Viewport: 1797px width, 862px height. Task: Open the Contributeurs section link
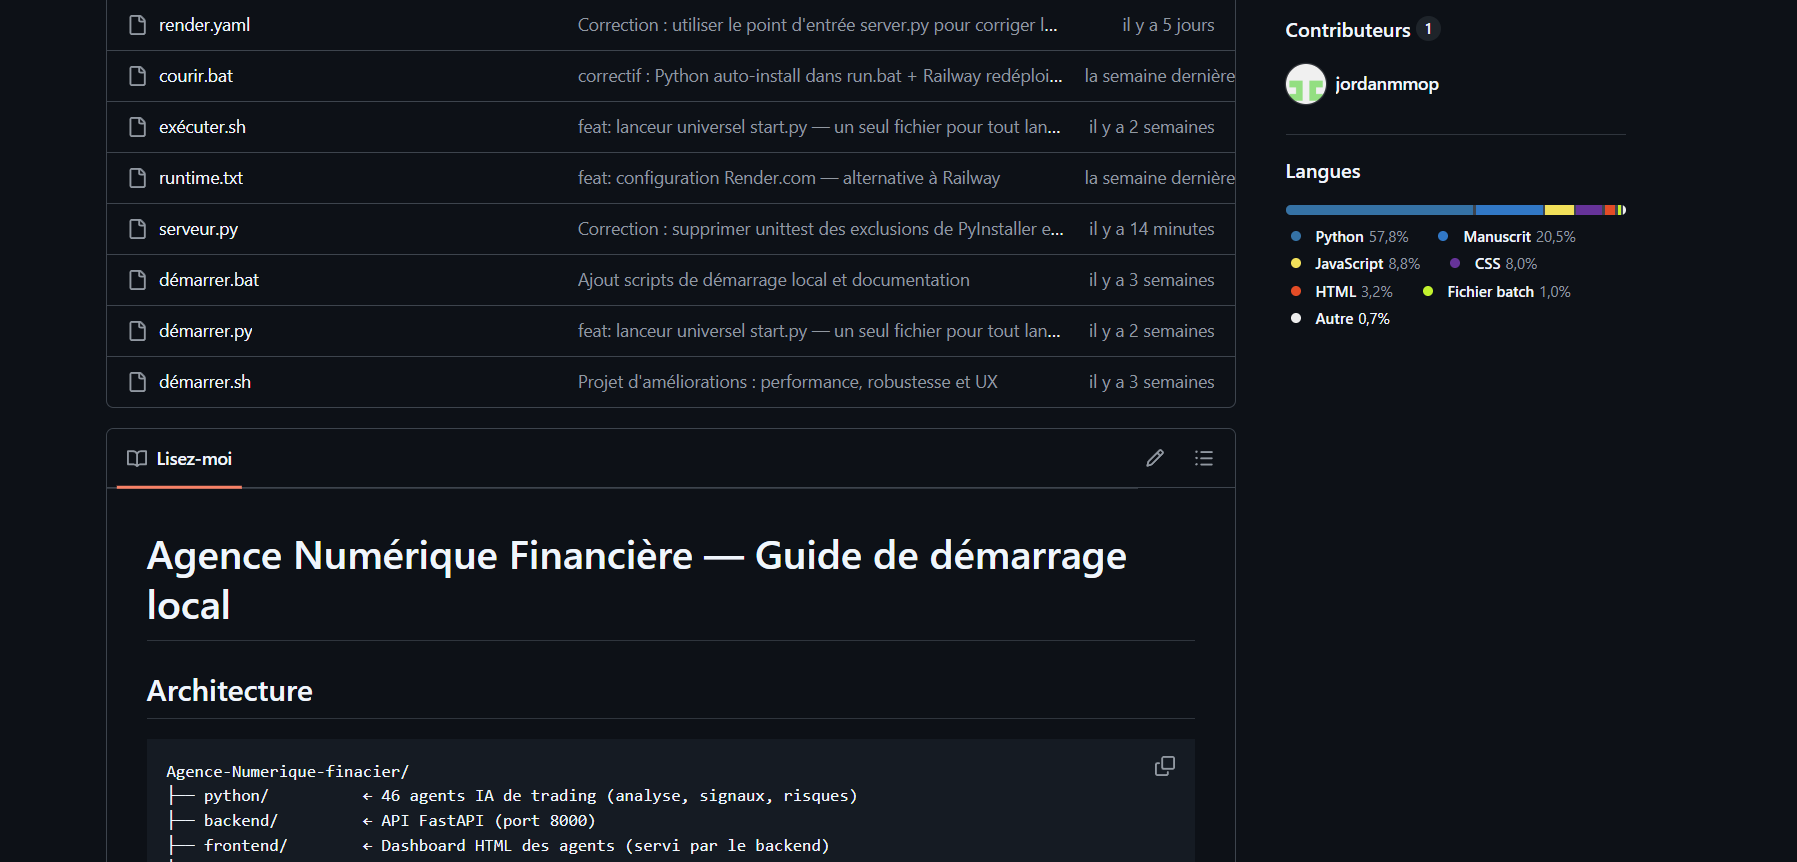[1348, 30]
